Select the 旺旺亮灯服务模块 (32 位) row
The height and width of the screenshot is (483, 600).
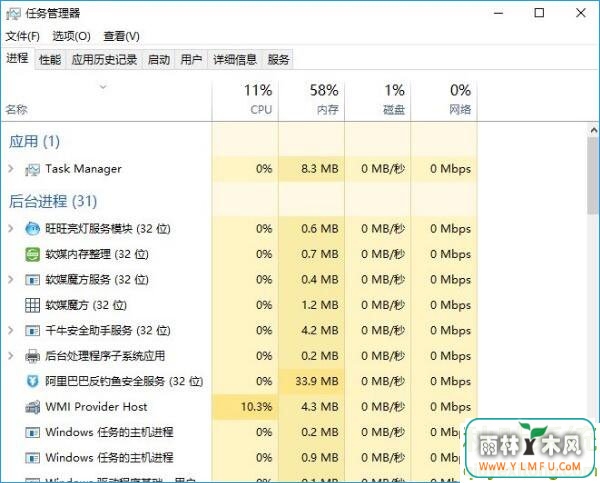pyautogui.click(x=240, y=229)
